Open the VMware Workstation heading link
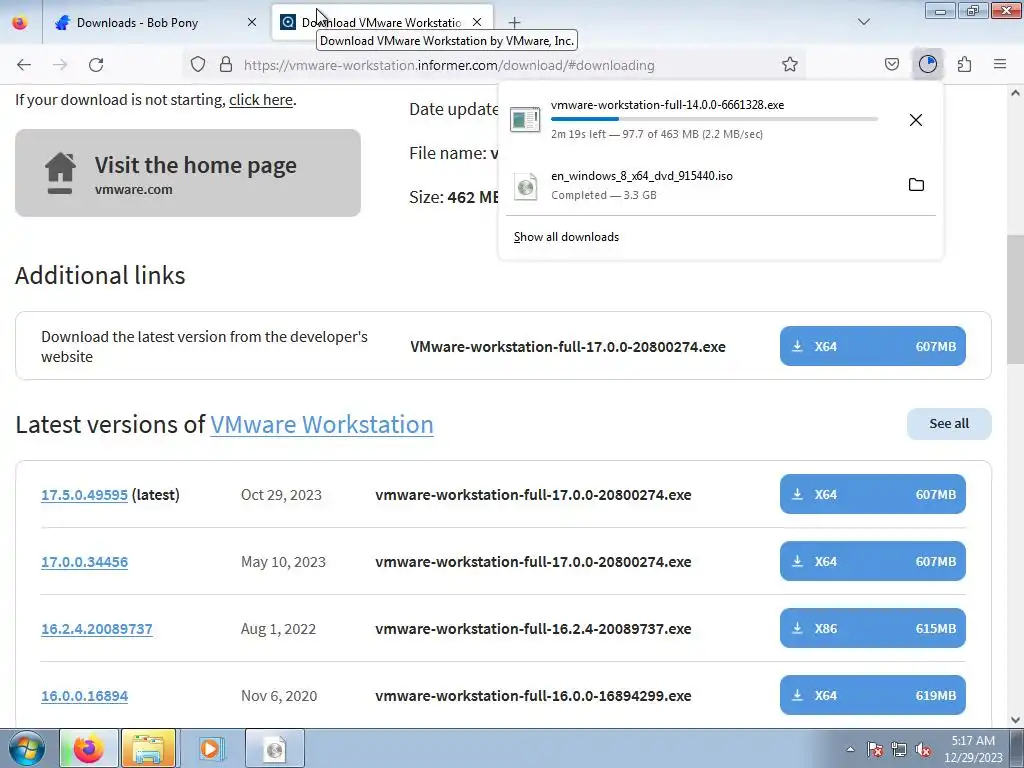This screenshot has height=768, width=1024. point(322,424)
